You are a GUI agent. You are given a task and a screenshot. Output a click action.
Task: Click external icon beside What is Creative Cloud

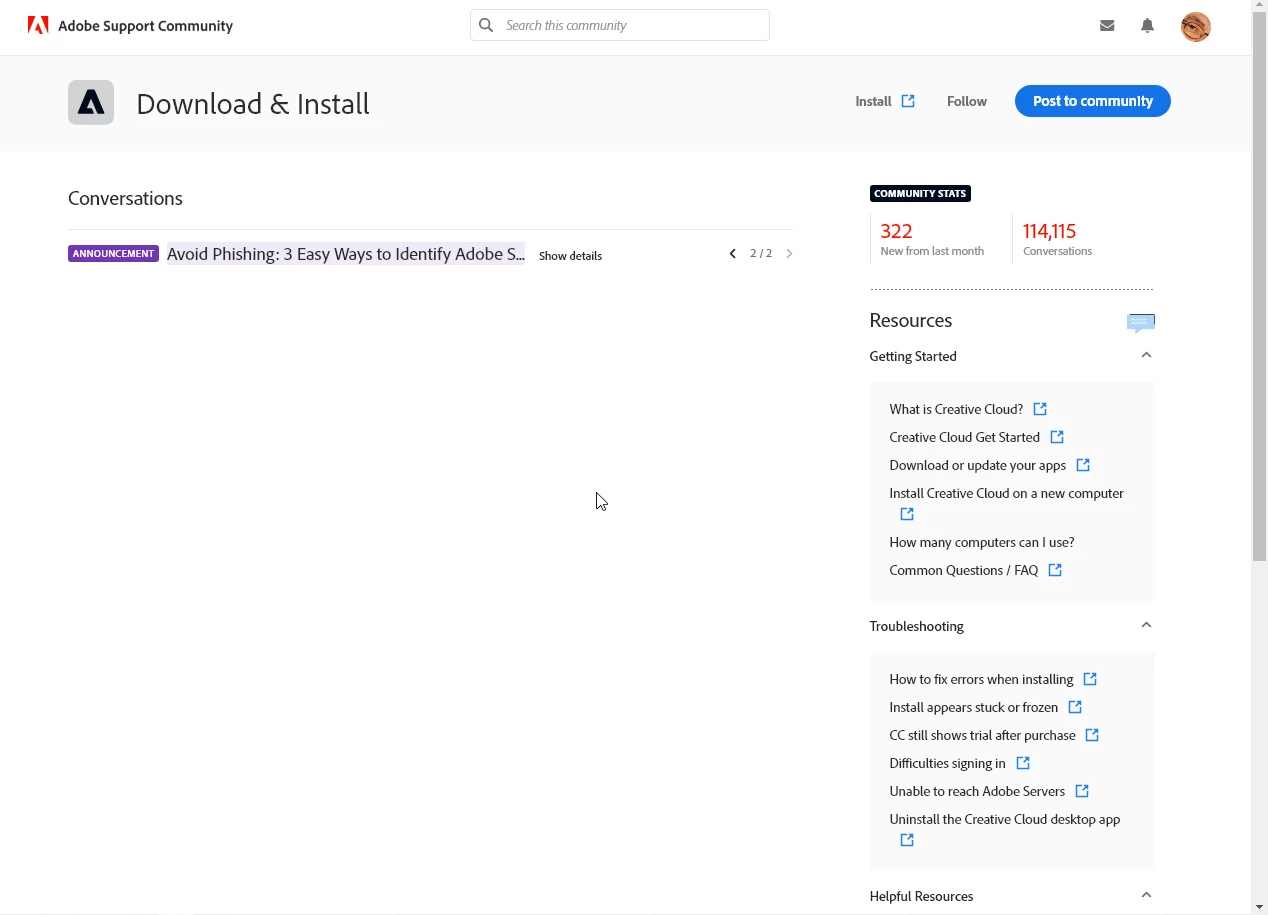point(1040,409)
